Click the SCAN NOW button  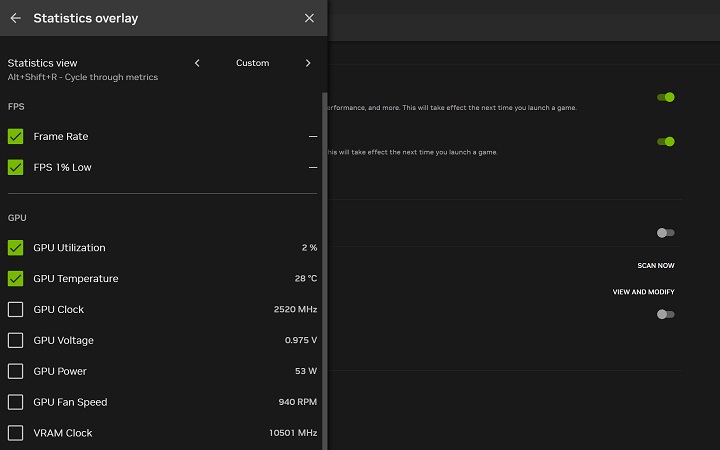655,266
